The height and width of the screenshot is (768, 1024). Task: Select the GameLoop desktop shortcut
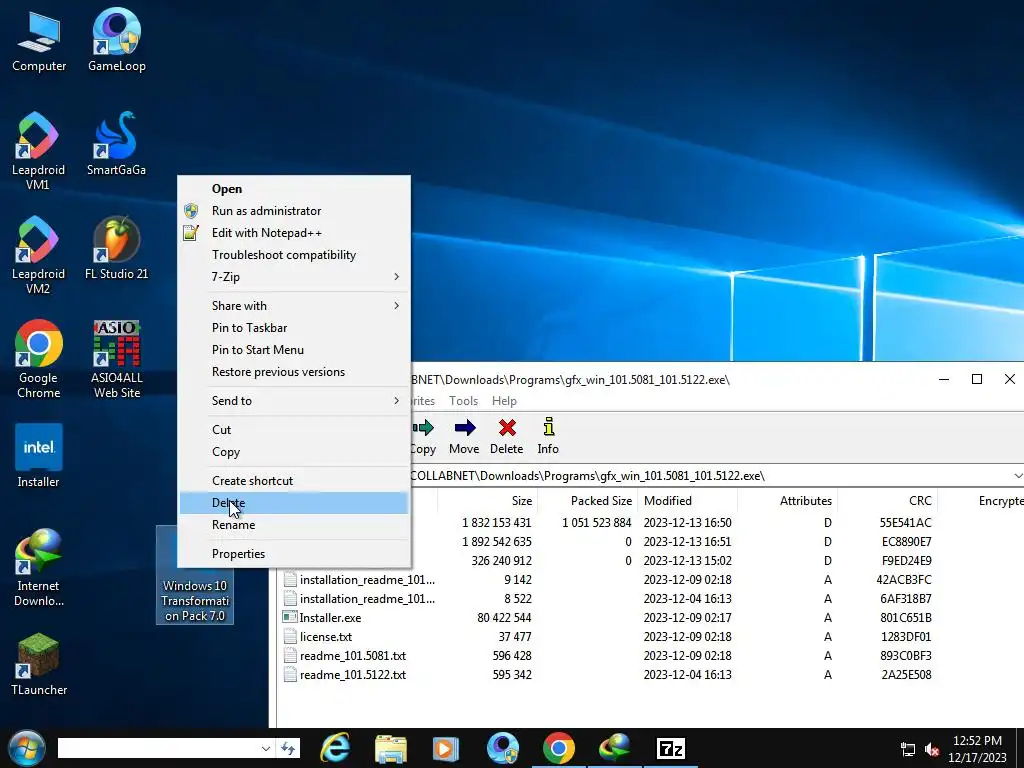tap(116, 40)
